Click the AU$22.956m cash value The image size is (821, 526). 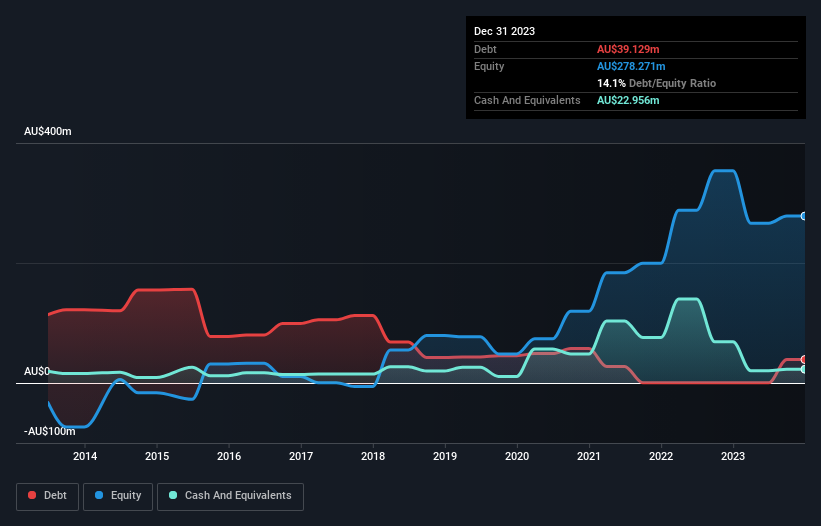[628, 100]
